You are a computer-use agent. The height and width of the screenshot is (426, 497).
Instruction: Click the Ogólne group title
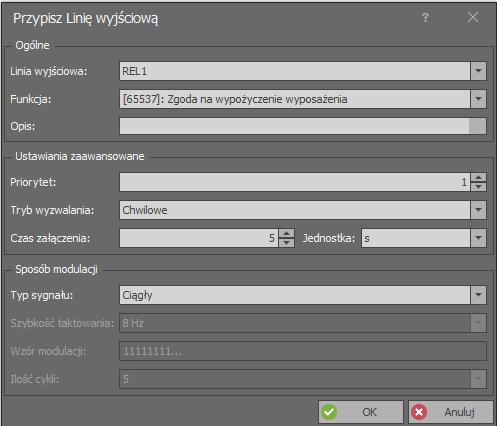pos(32,45)
